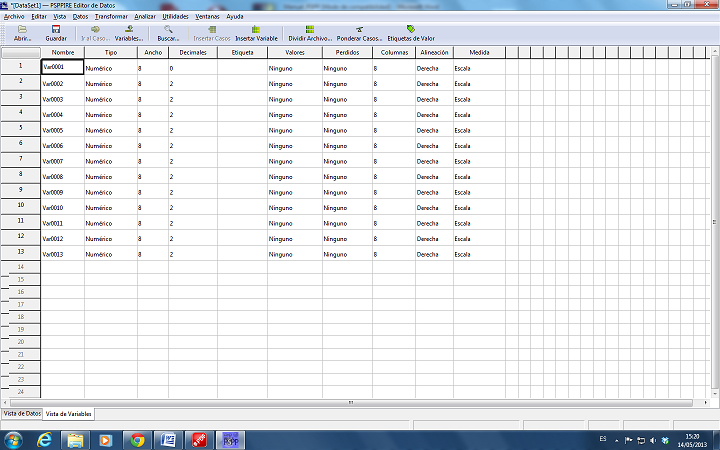
Task: Open Windows Media Player taskbar icon
Action: pos(106,440)
